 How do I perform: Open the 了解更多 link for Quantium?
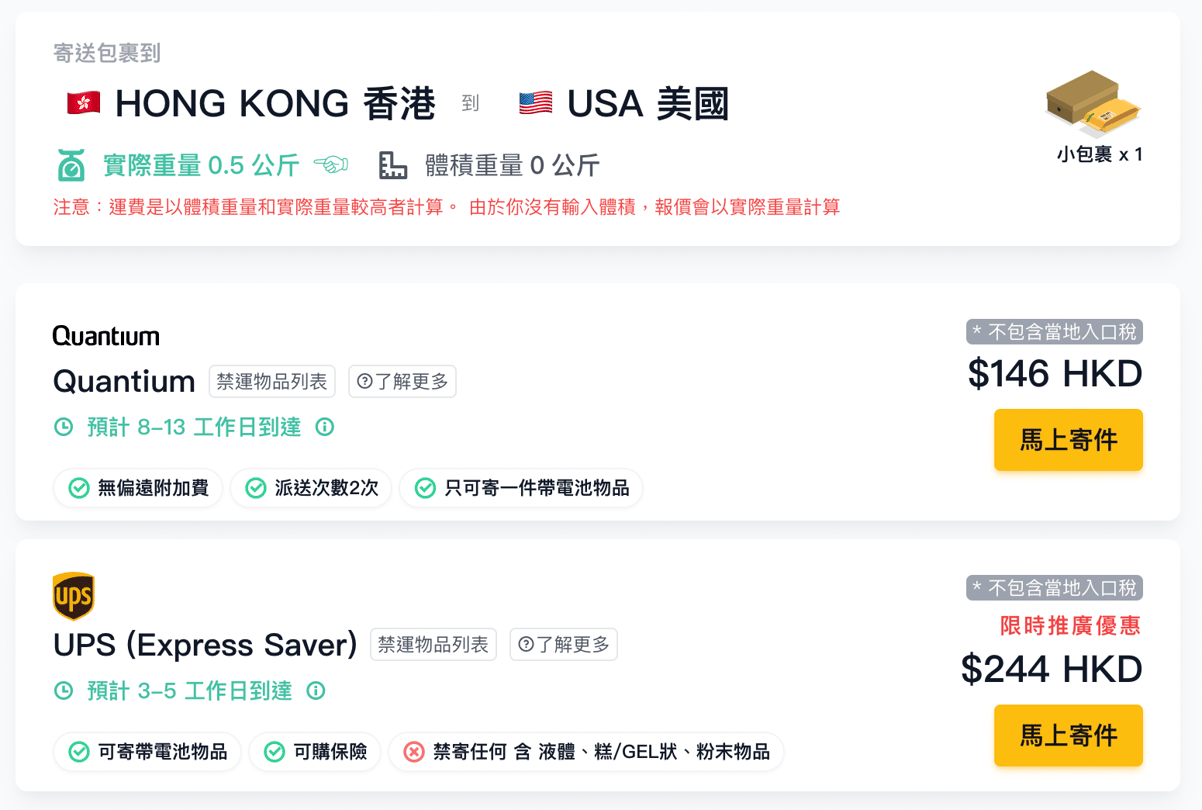(403, 382)
